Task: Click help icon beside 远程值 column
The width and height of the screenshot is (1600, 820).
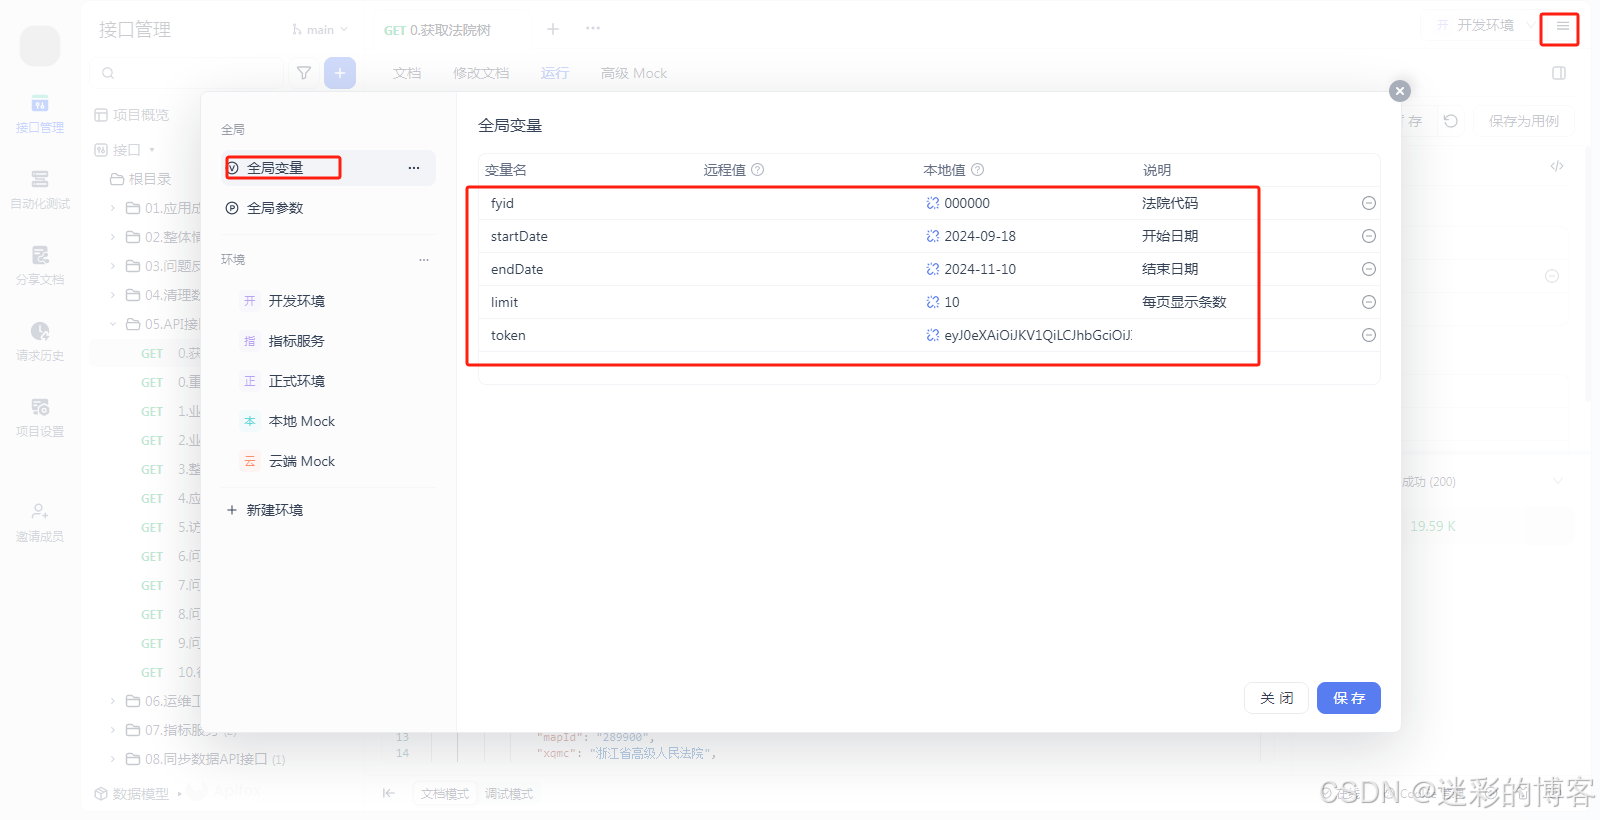Action: click(x=758, y=170)
